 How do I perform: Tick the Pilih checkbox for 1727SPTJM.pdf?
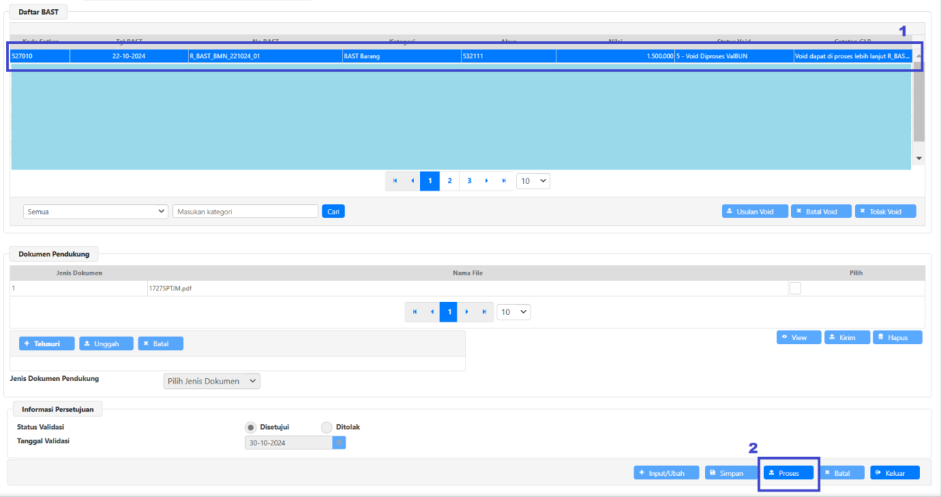795,288
